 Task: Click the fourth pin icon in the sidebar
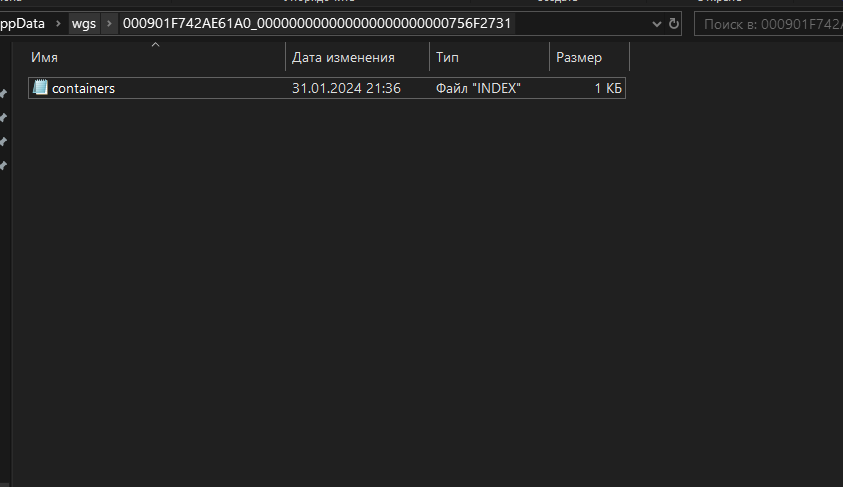coord(3,166)
